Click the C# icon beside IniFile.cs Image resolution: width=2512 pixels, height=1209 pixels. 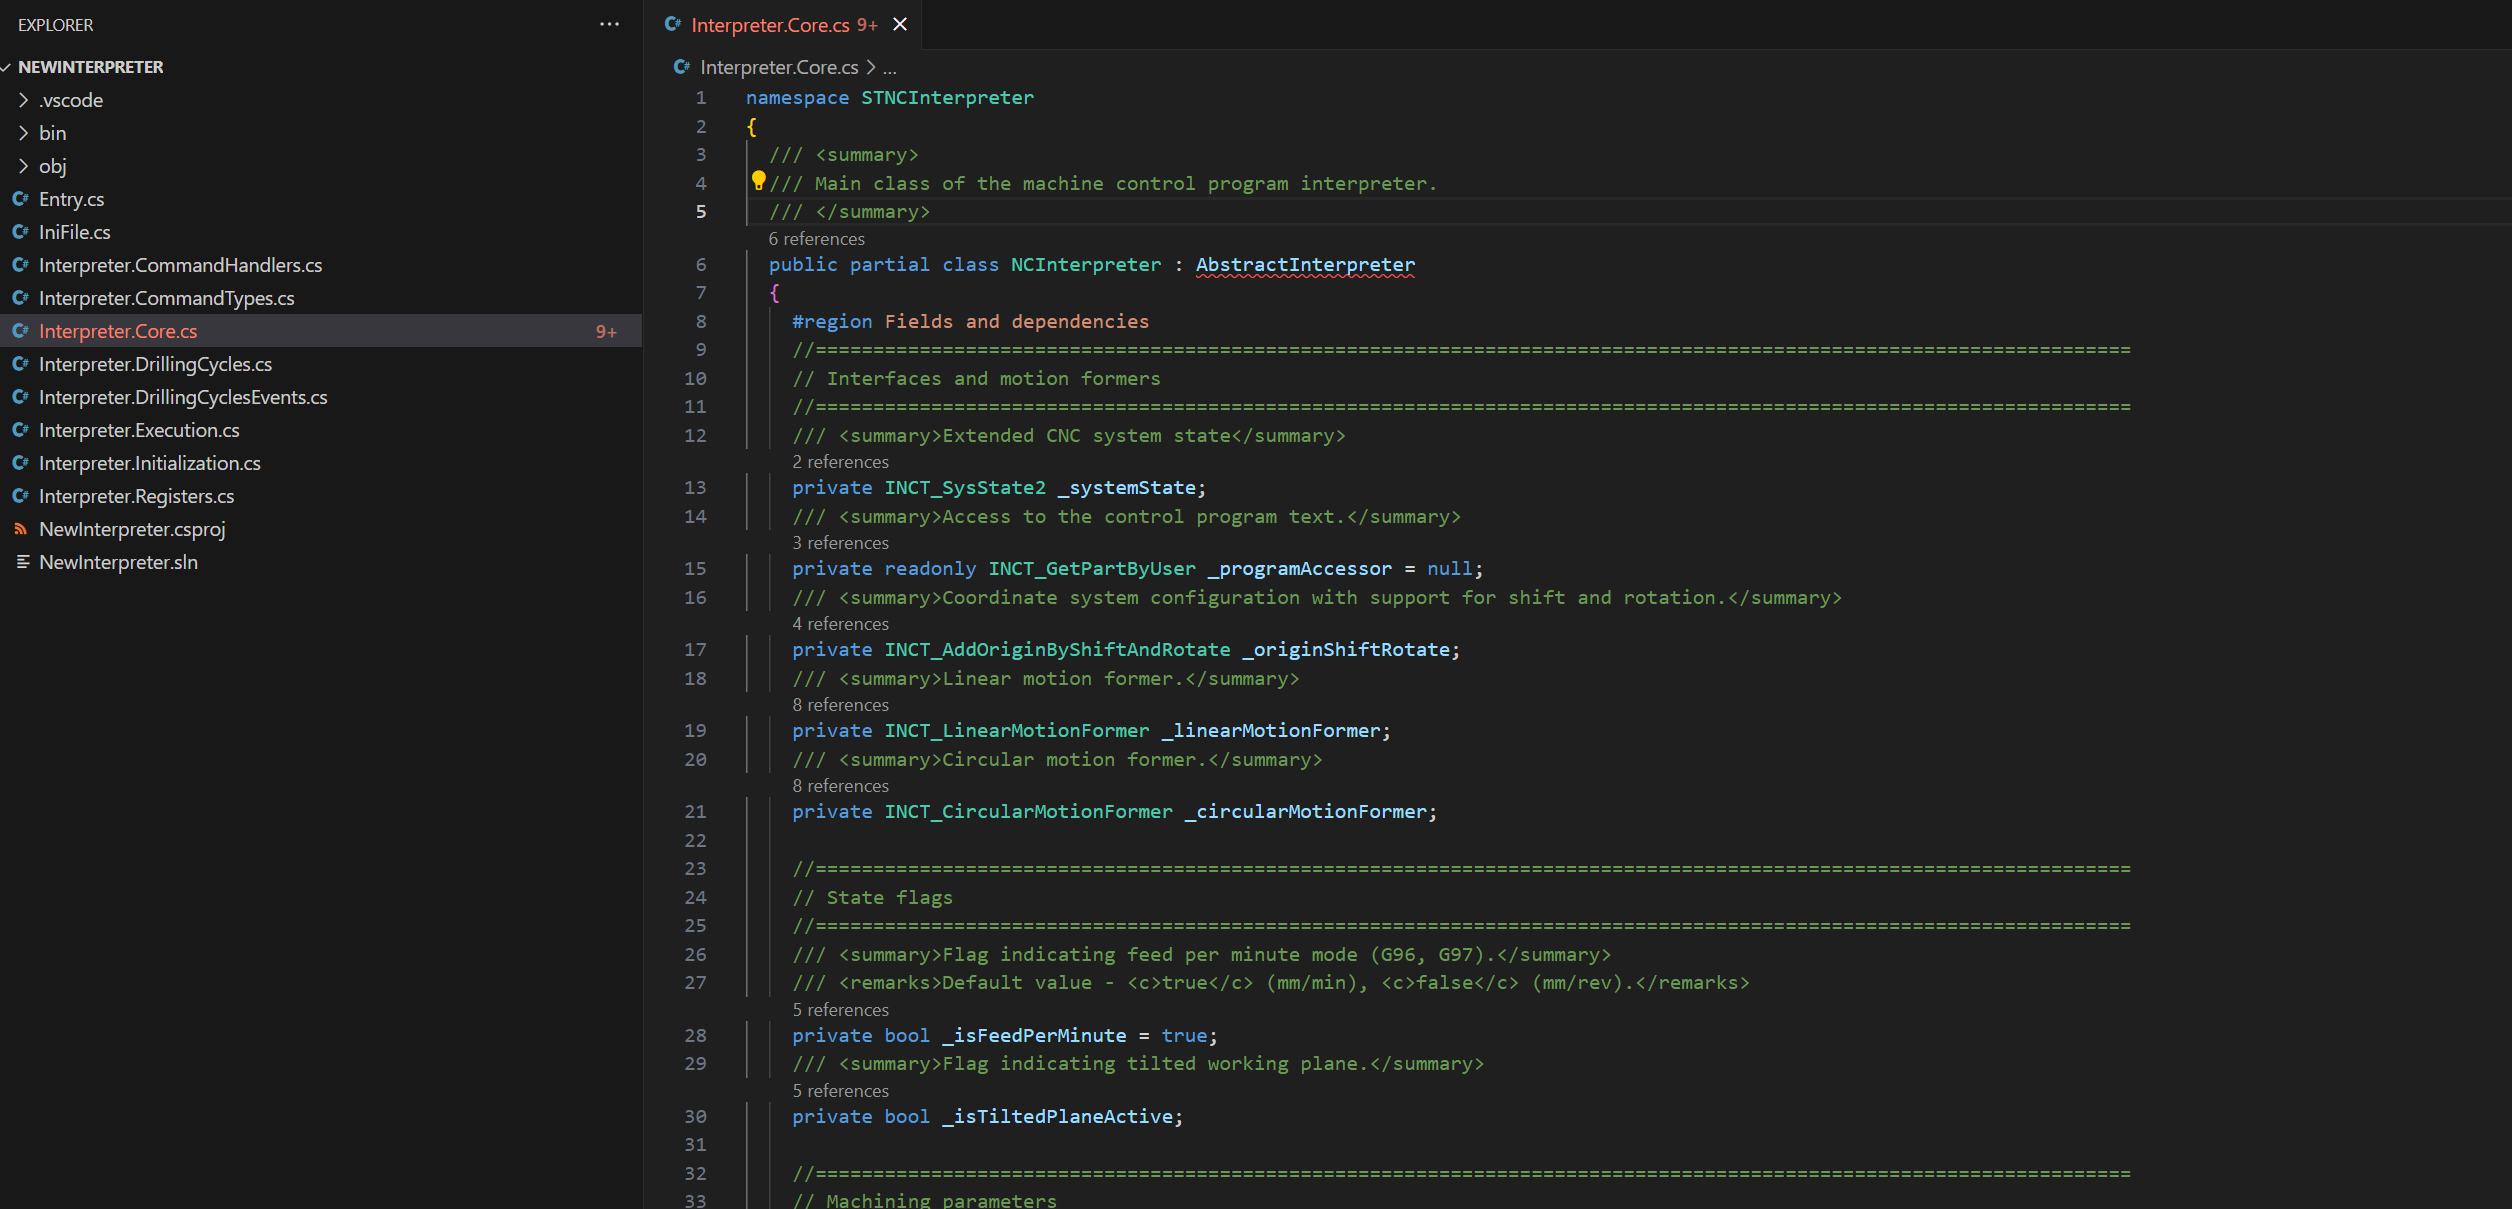tap(20, 232)
